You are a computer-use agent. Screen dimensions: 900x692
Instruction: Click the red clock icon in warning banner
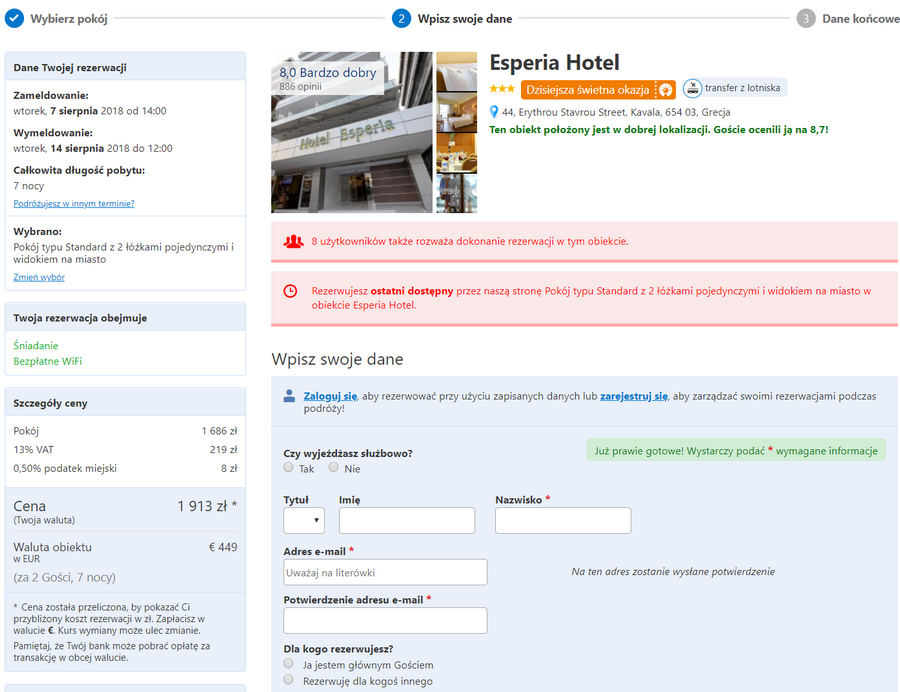pyautogui.click(x=290, y=291)
